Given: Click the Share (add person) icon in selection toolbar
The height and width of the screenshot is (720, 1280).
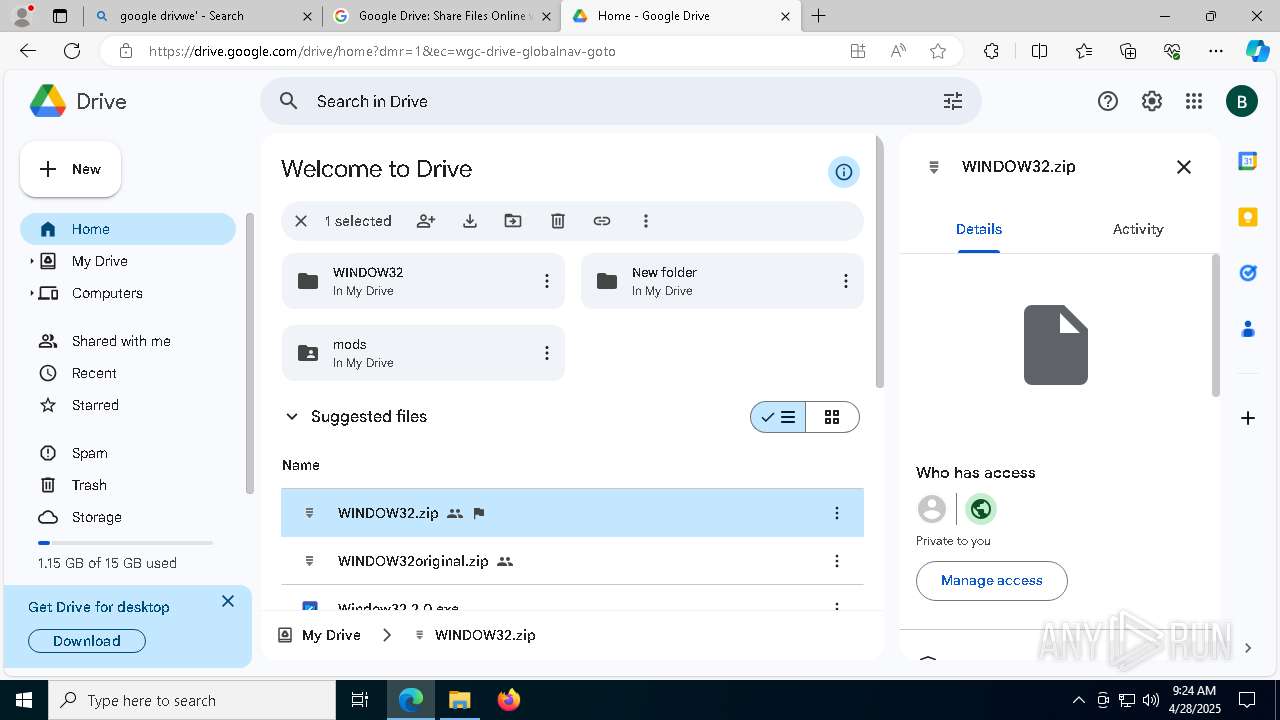Looking at the screenshot, I should [426, 221].
